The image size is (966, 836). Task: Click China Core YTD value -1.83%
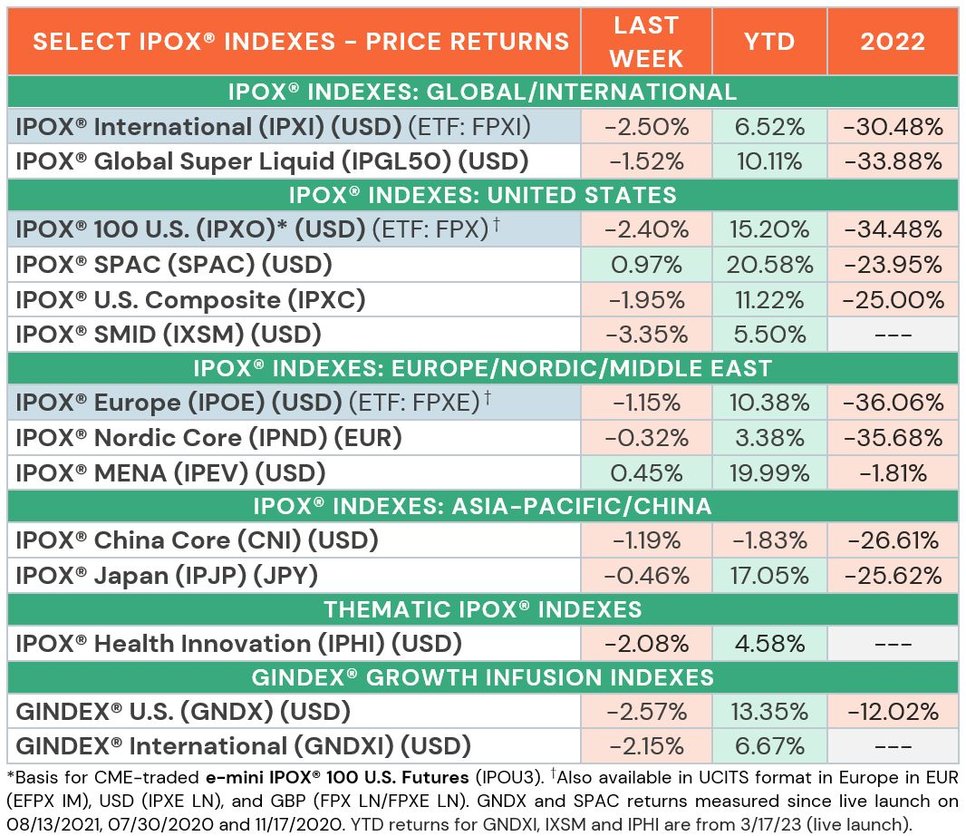click(769, 541)
